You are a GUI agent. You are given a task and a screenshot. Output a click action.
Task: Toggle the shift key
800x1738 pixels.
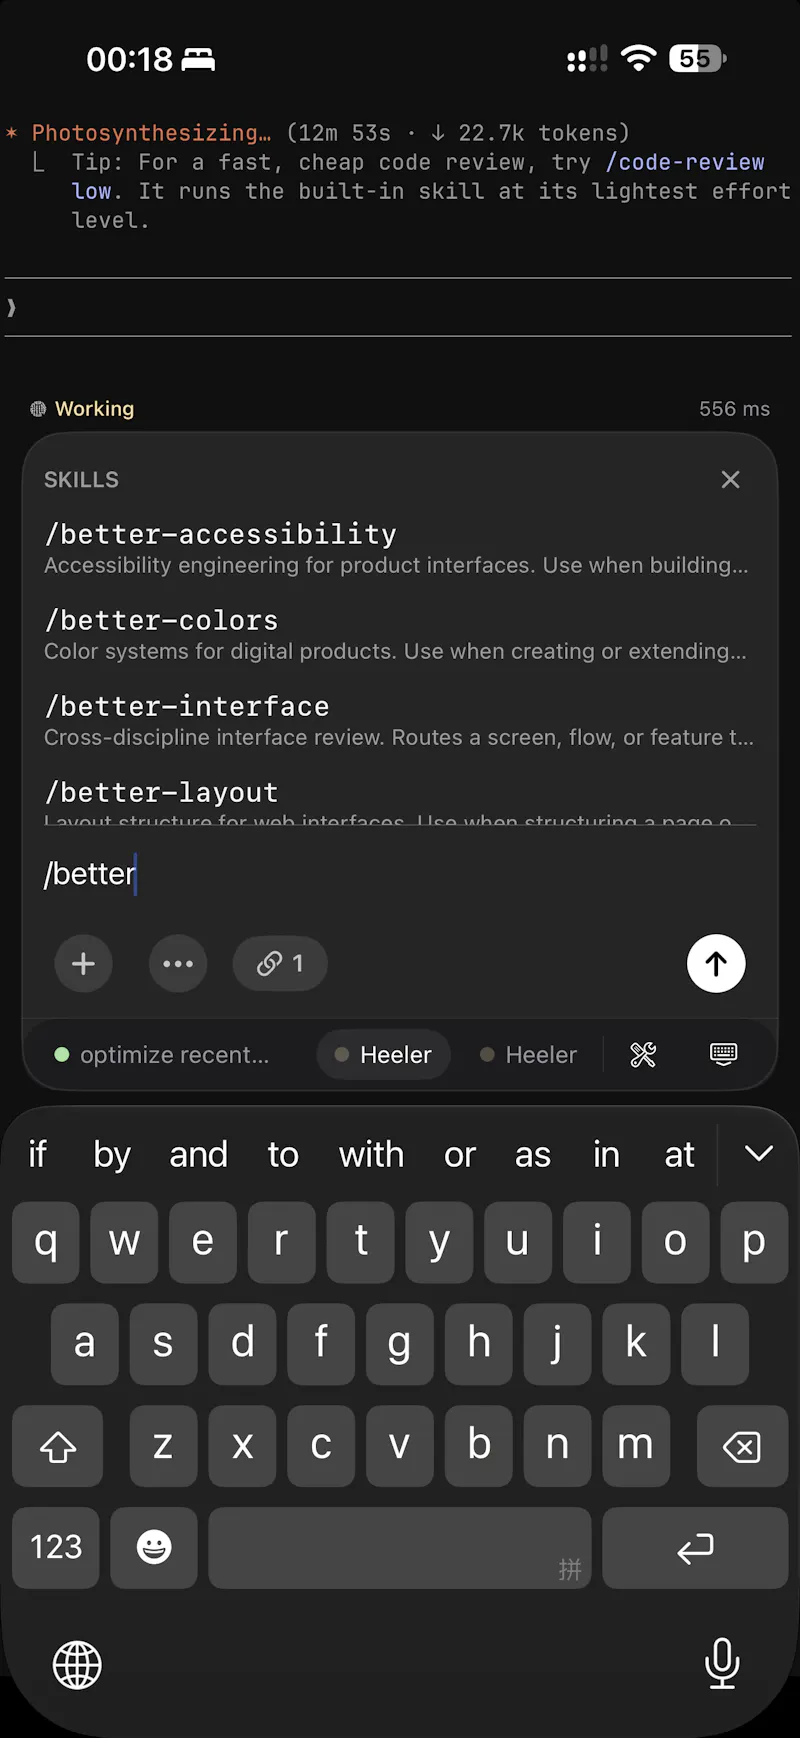(x=57, y=1446)
